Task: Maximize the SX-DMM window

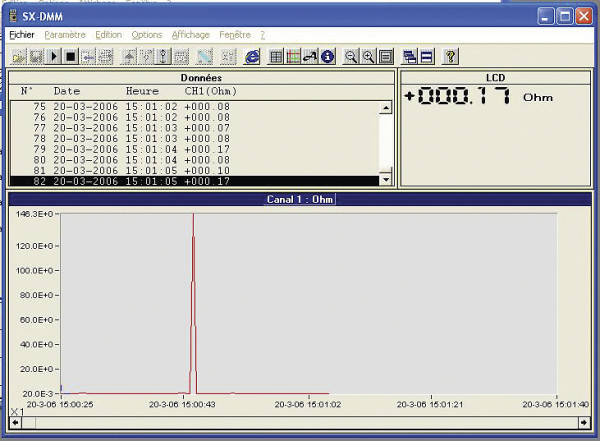Action: click(564, 16)
